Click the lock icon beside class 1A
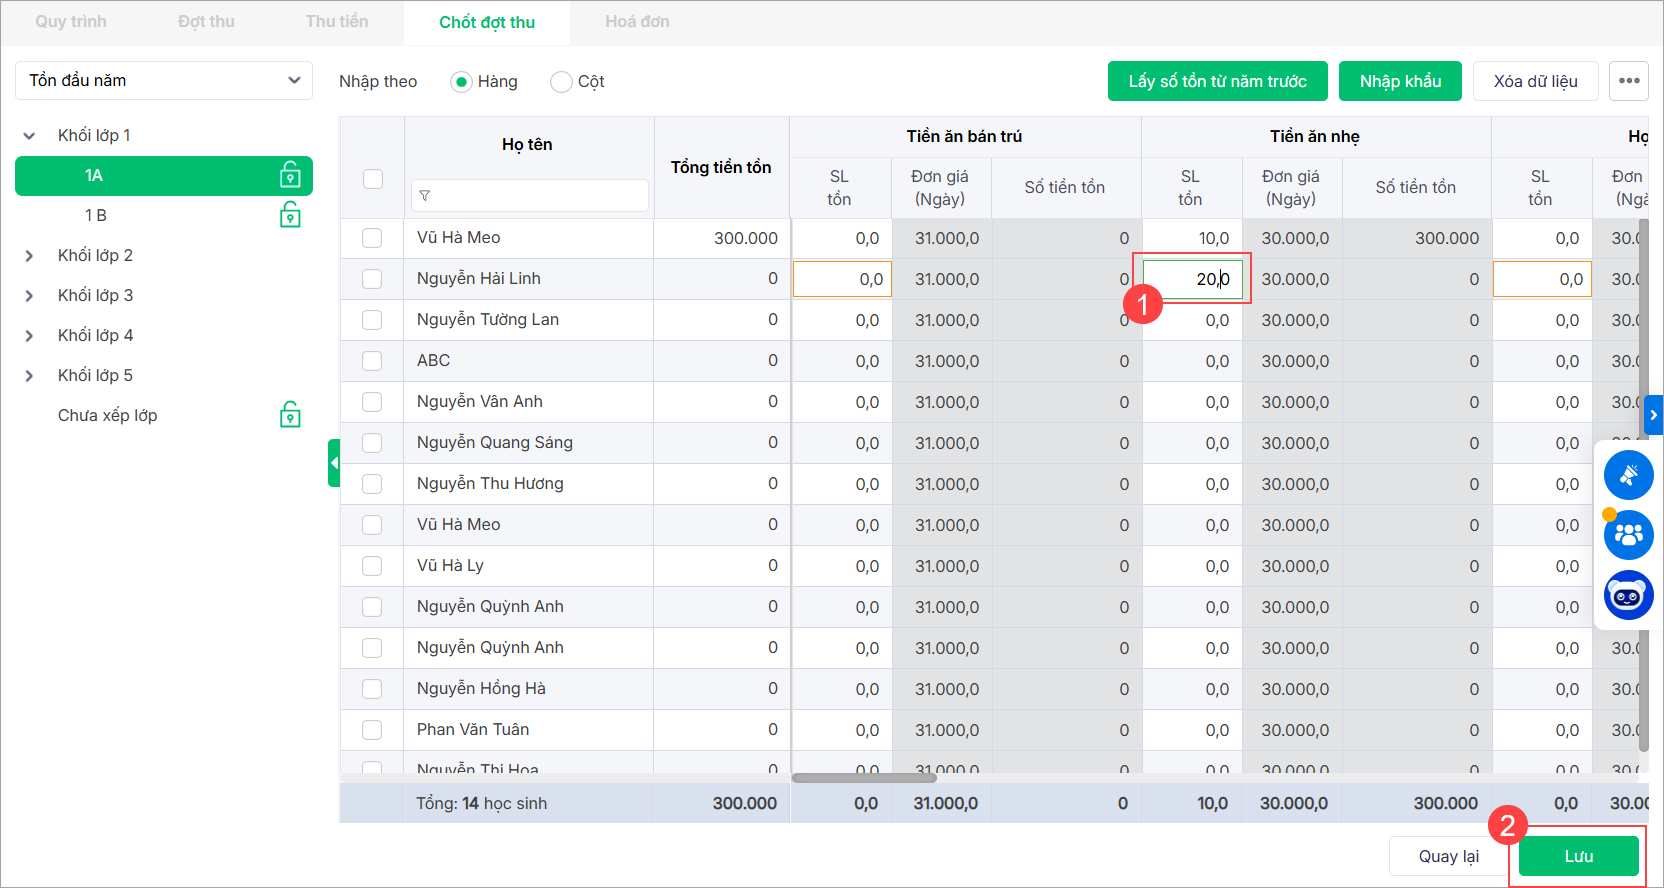 pyautogui.click(x=290, y=176)
